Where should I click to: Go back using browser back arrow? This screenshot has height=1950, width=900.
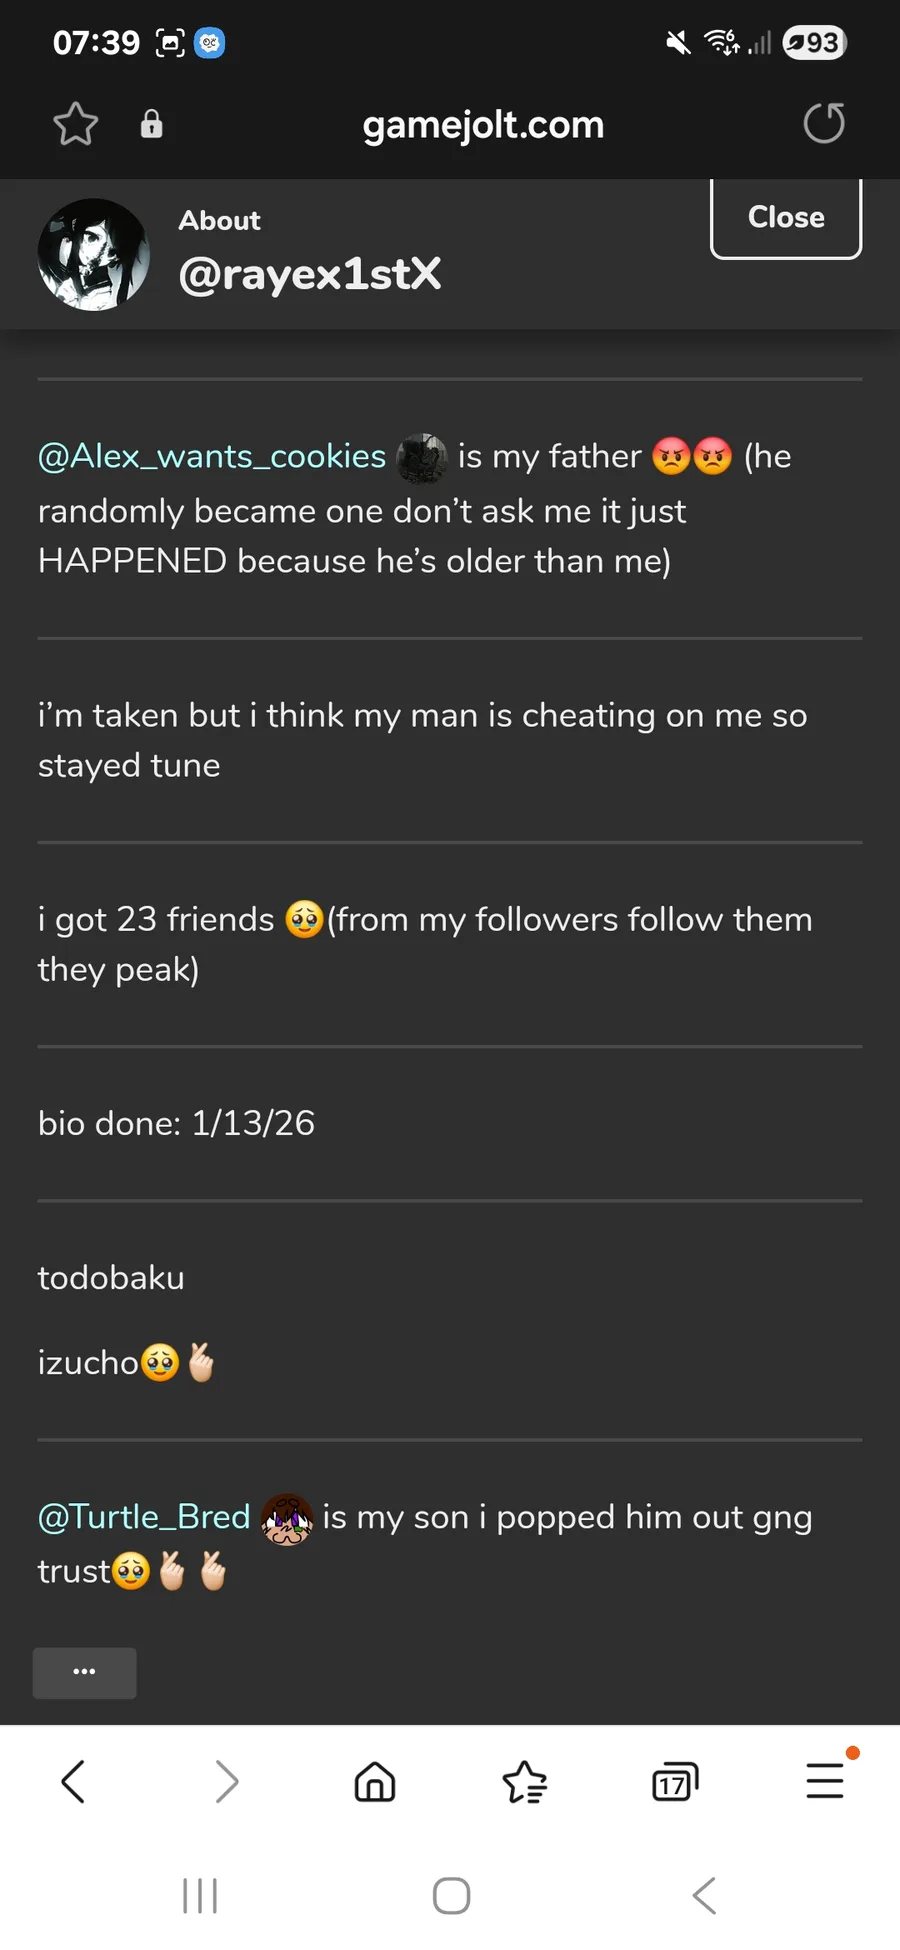73,1781
